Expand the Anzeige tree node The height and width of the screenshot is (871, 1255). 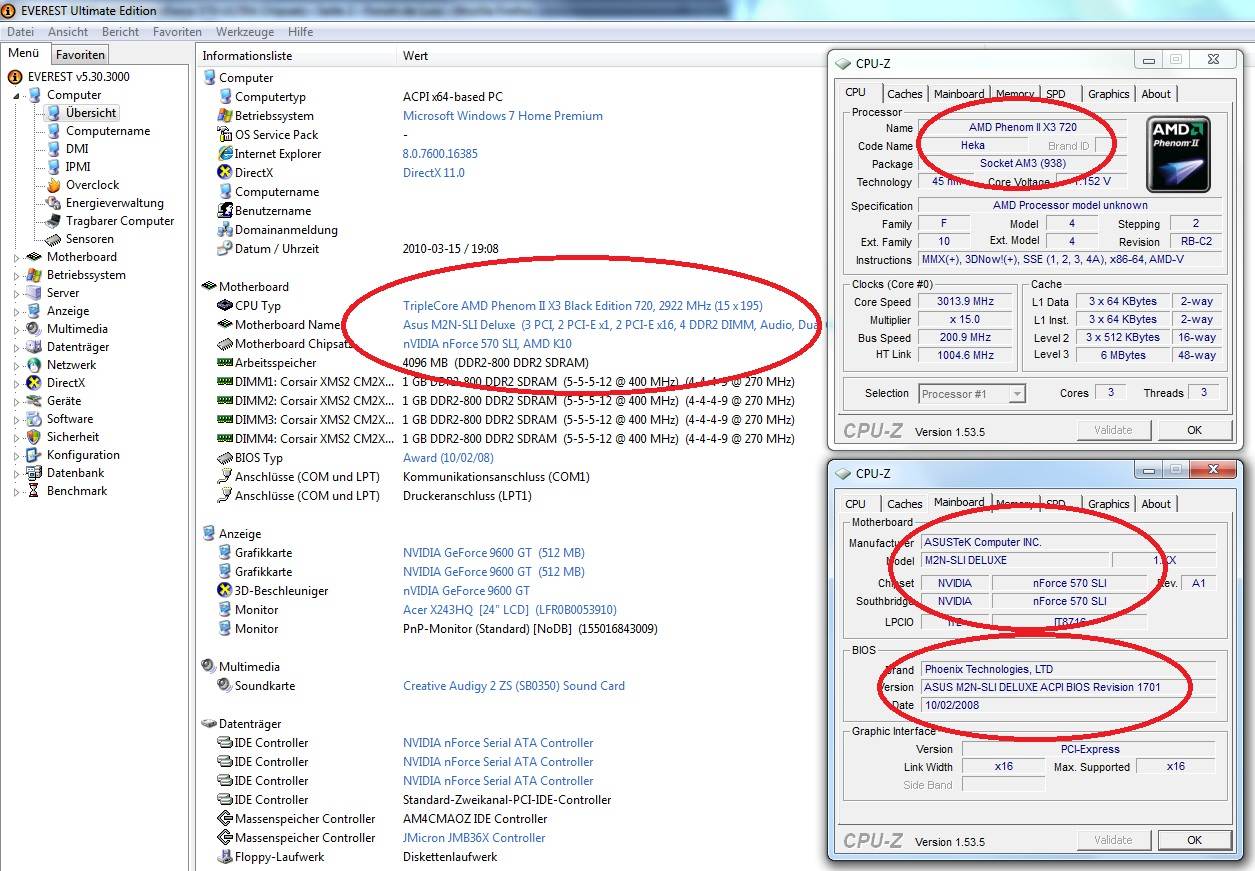pos(17,311)
